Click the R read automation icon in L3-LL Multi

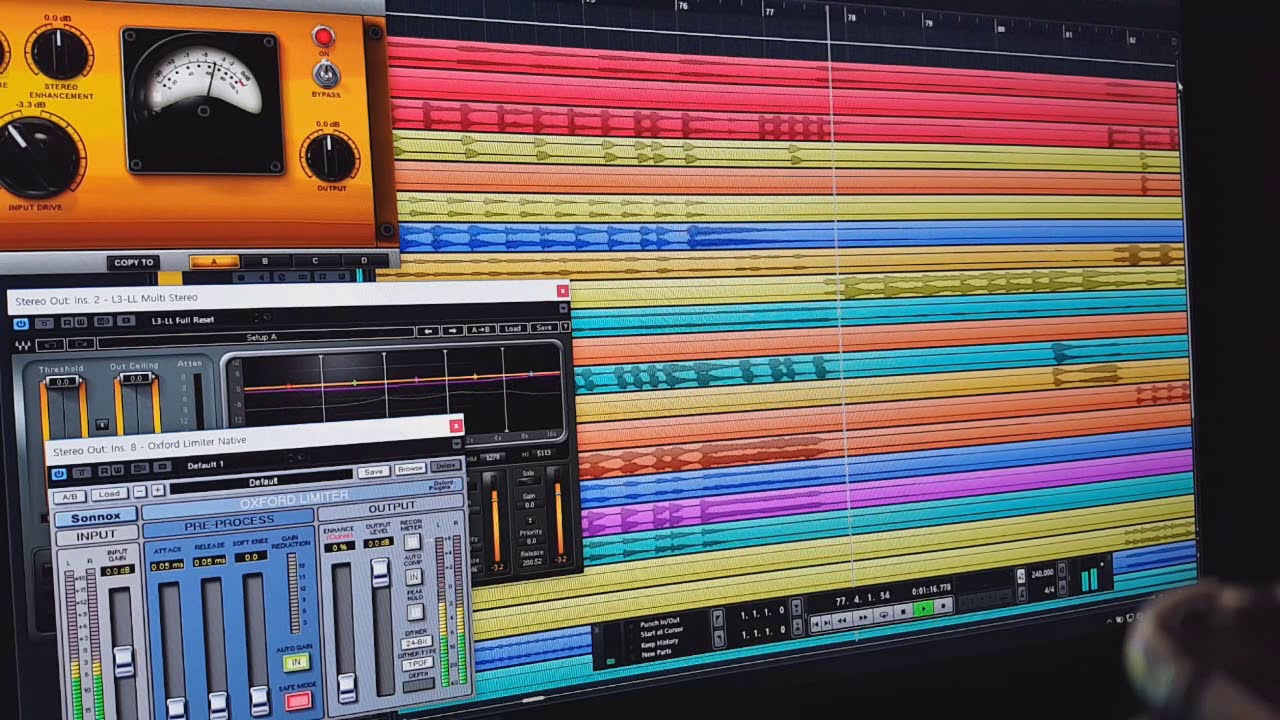point(67,322)
